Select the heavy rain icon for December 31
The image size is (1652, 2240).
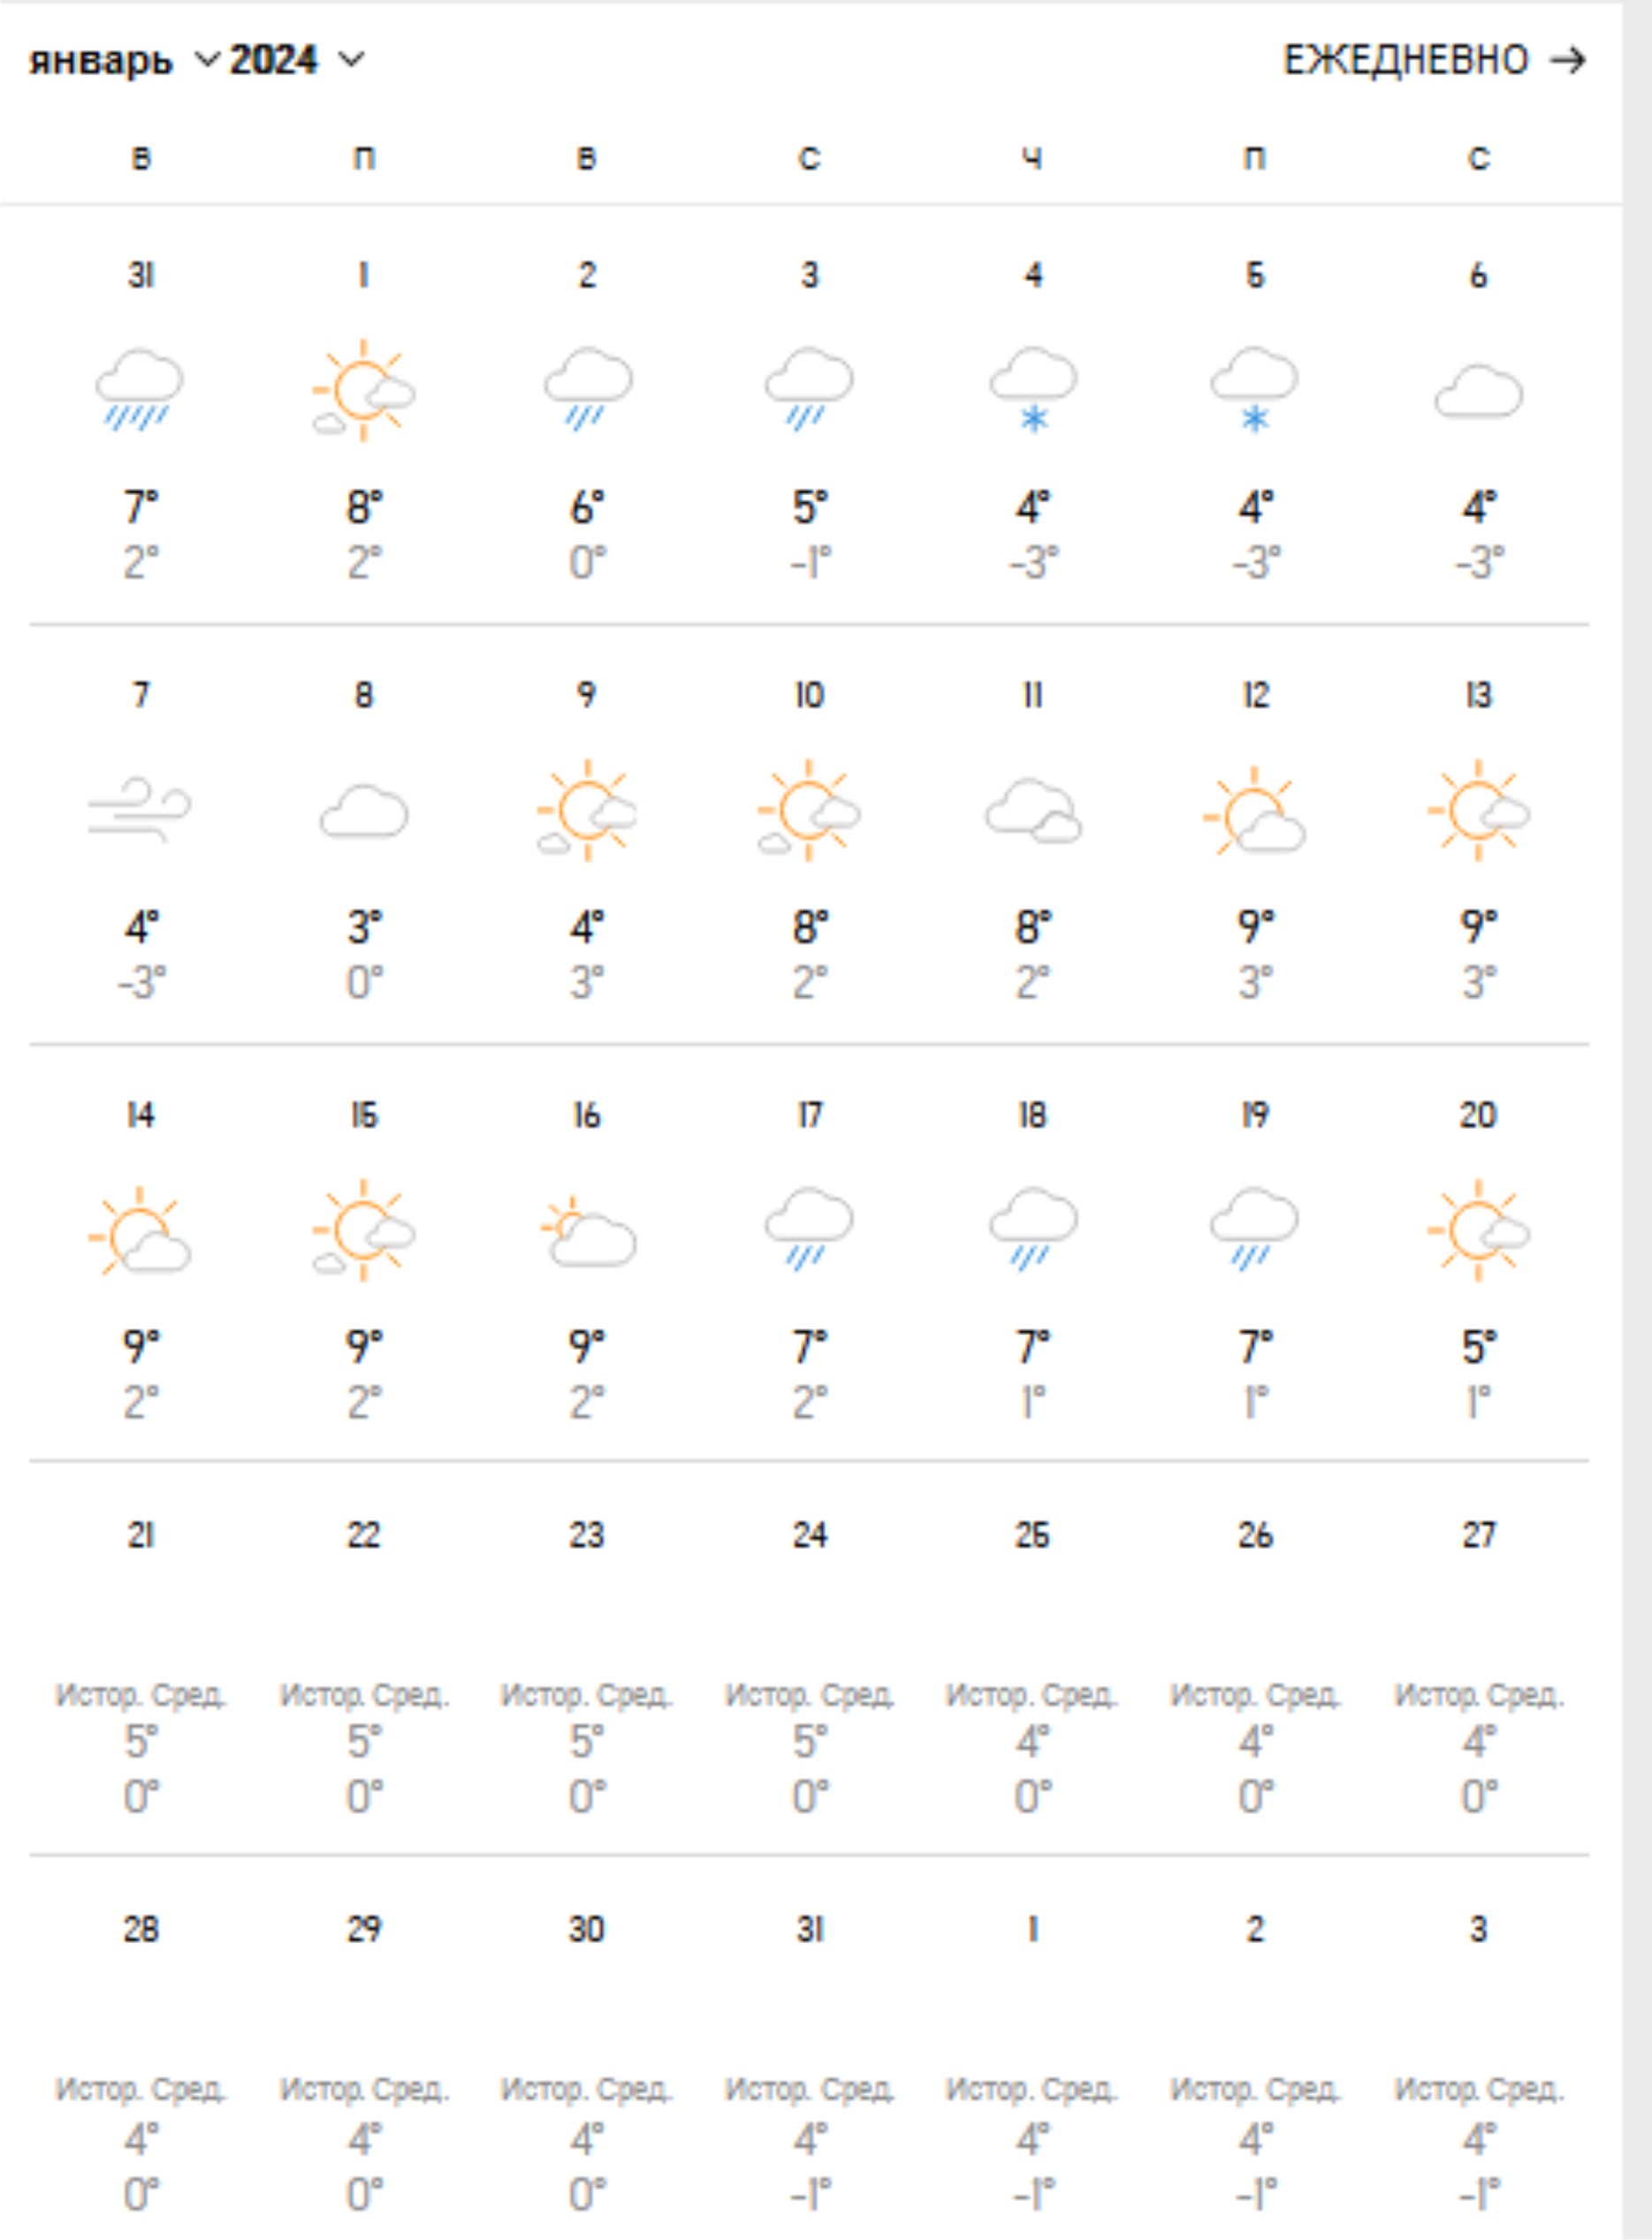tap(140, 389)
